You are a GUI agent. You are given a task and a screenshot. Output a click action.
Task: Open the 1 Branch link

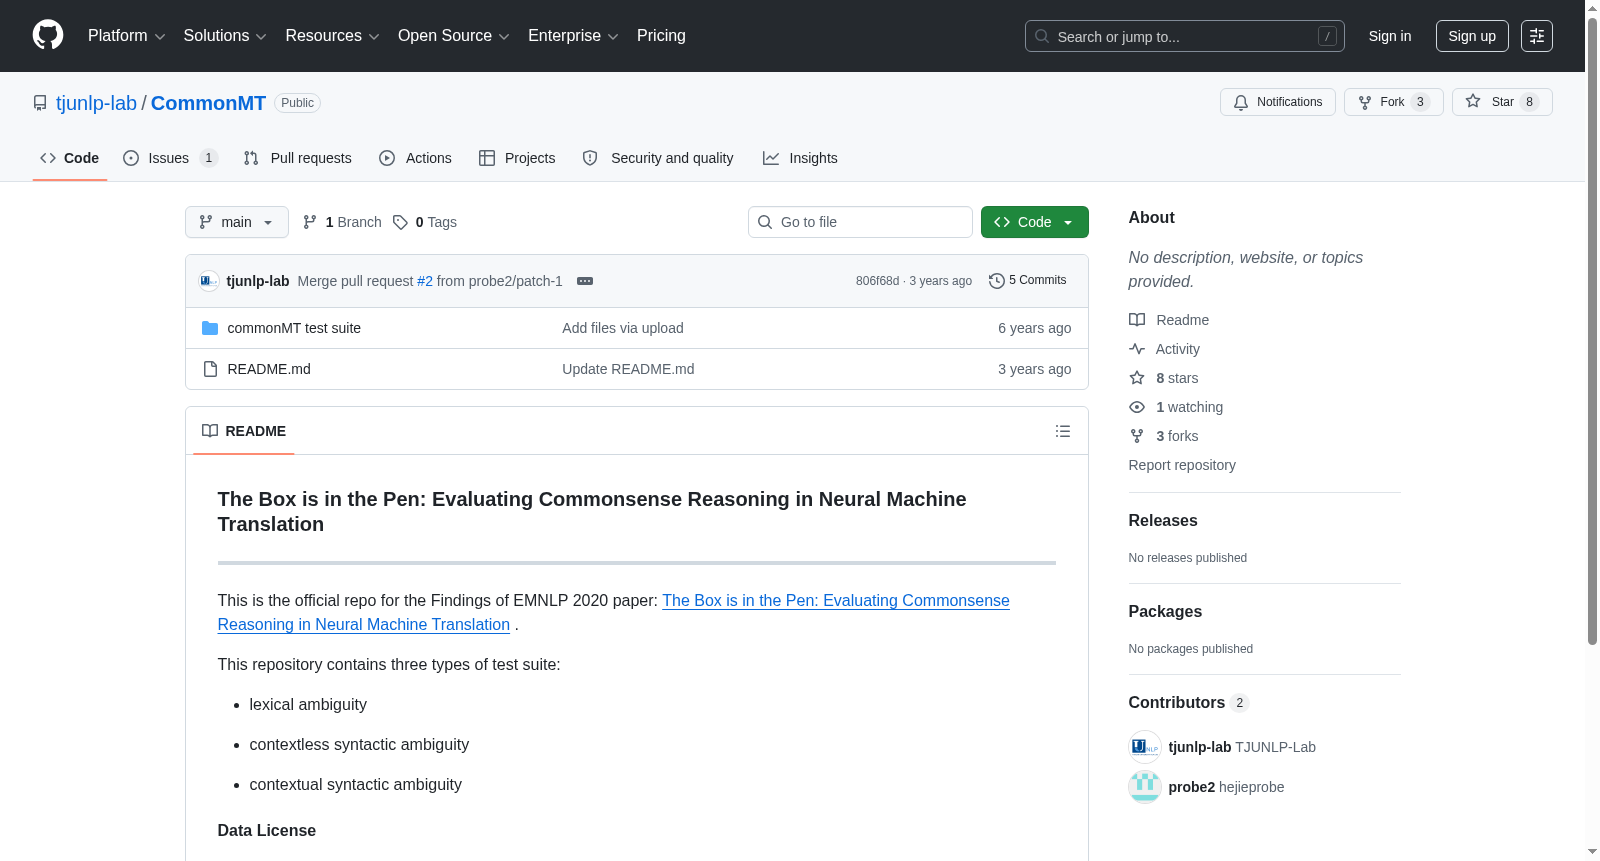click(x=342, y=222)
